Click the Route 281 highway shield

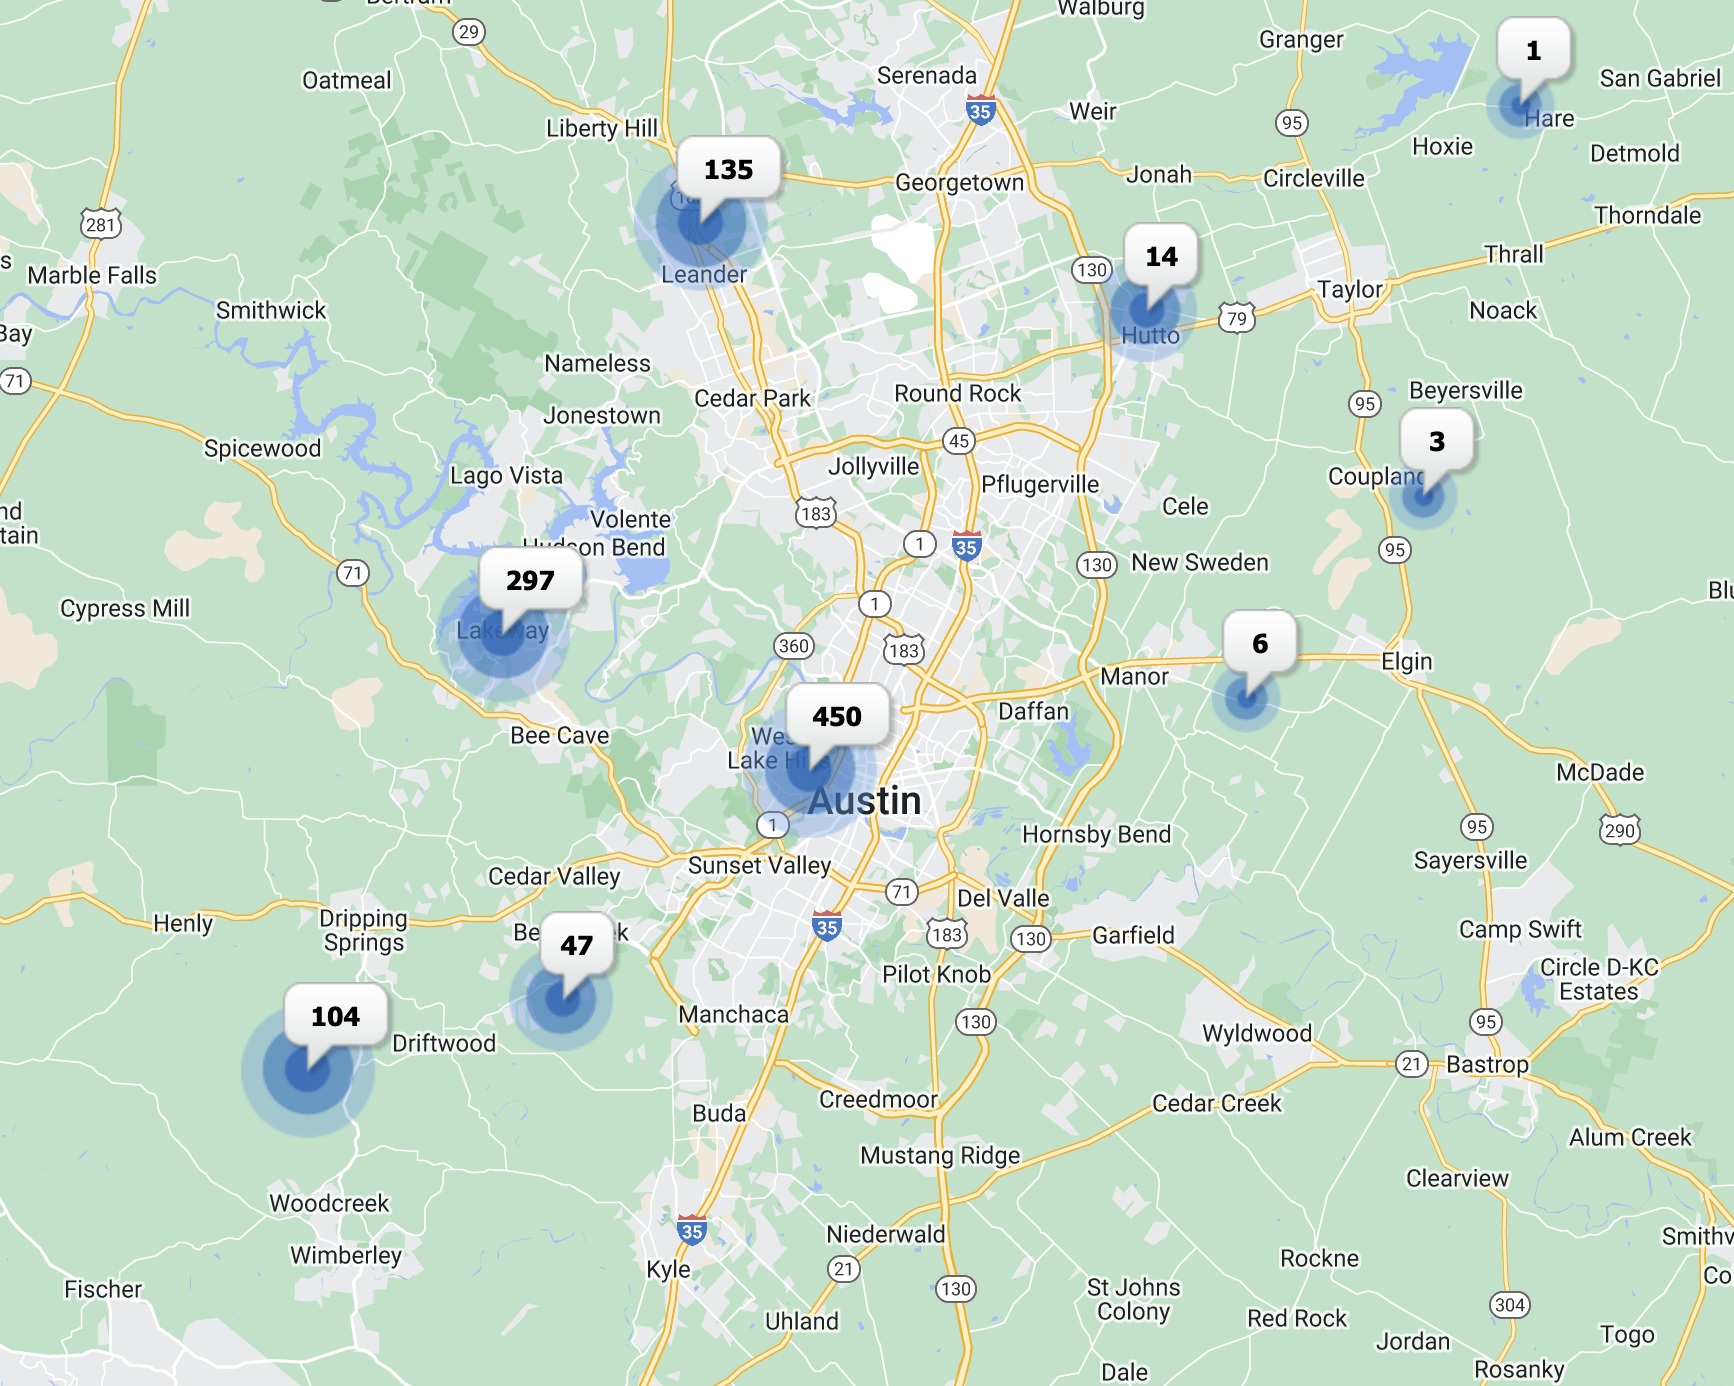click(x=101, y=225)
